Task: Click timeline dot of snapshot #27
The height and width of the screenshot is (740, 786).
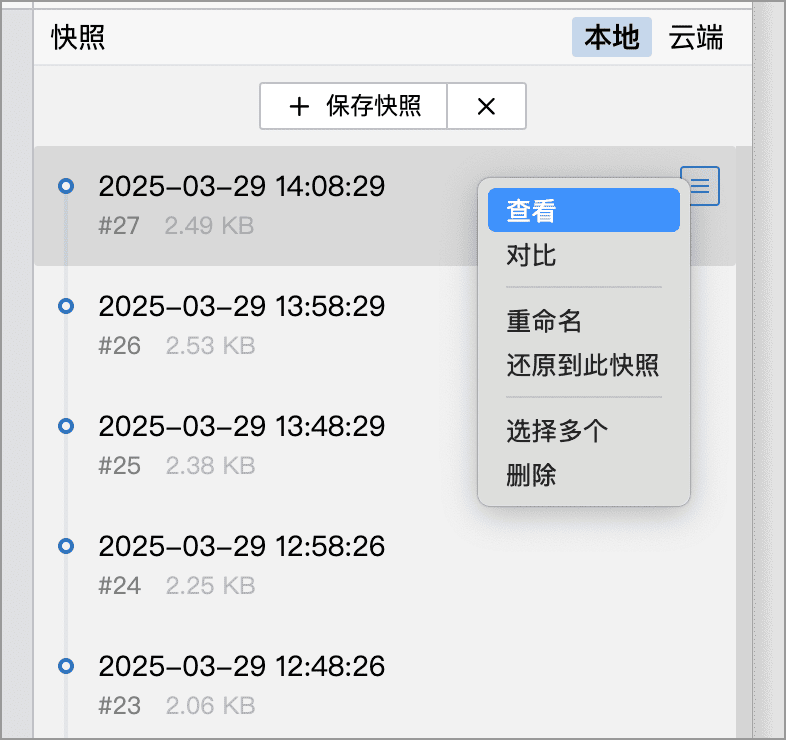Action: click(66, 186)
